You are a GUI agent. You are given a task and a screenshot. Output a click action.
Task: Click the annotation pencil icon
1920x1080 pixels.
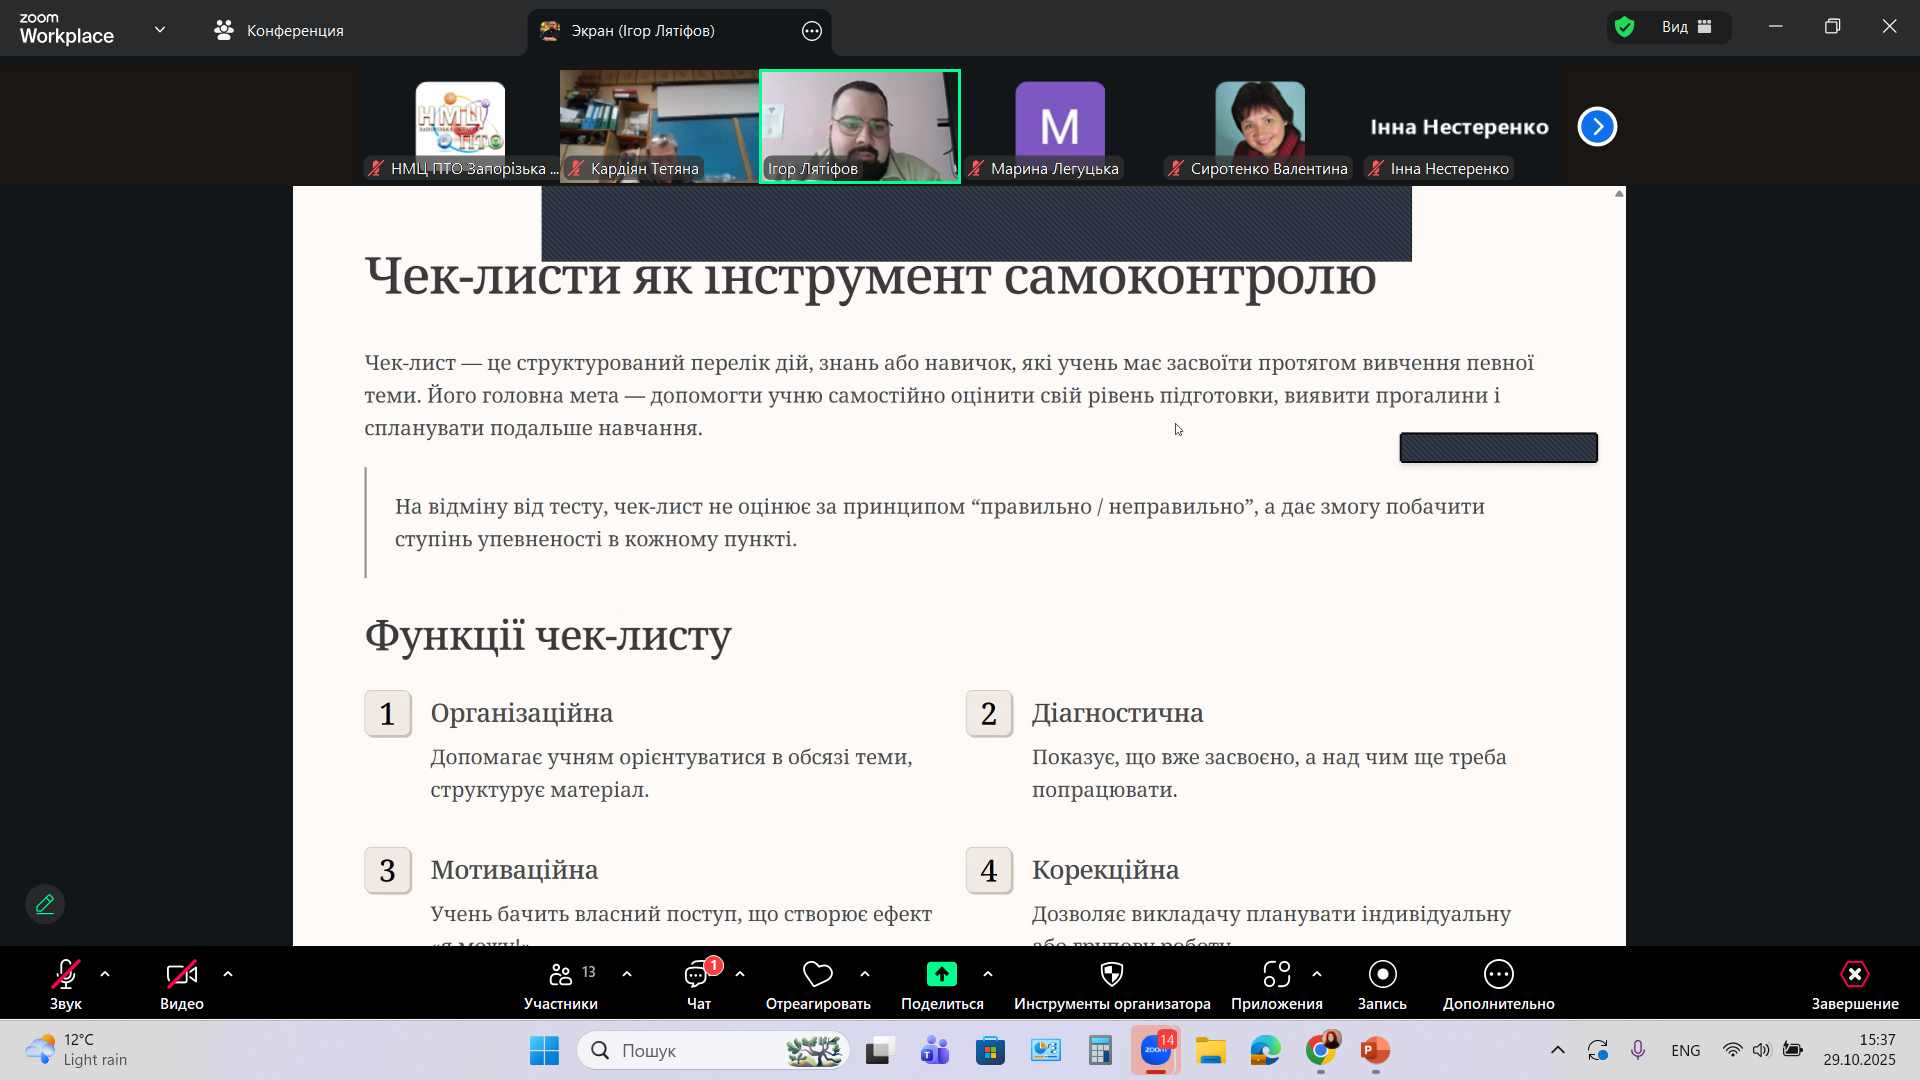[45, 904]
